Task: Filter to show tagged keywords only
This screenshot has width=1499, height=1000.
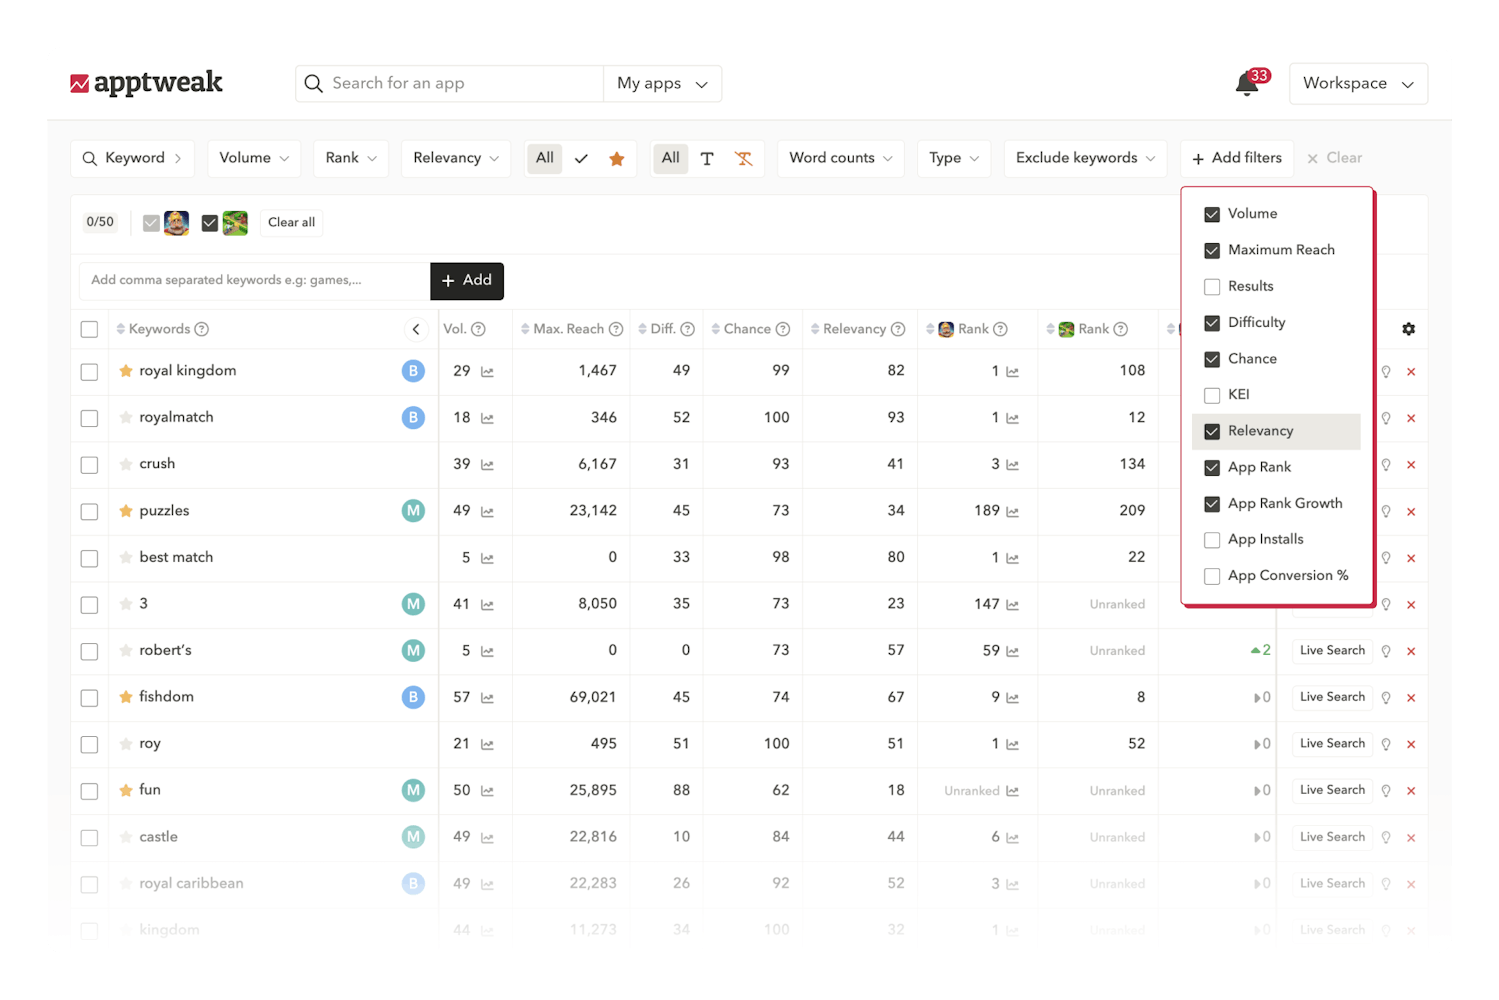Action: click(707, 158)
